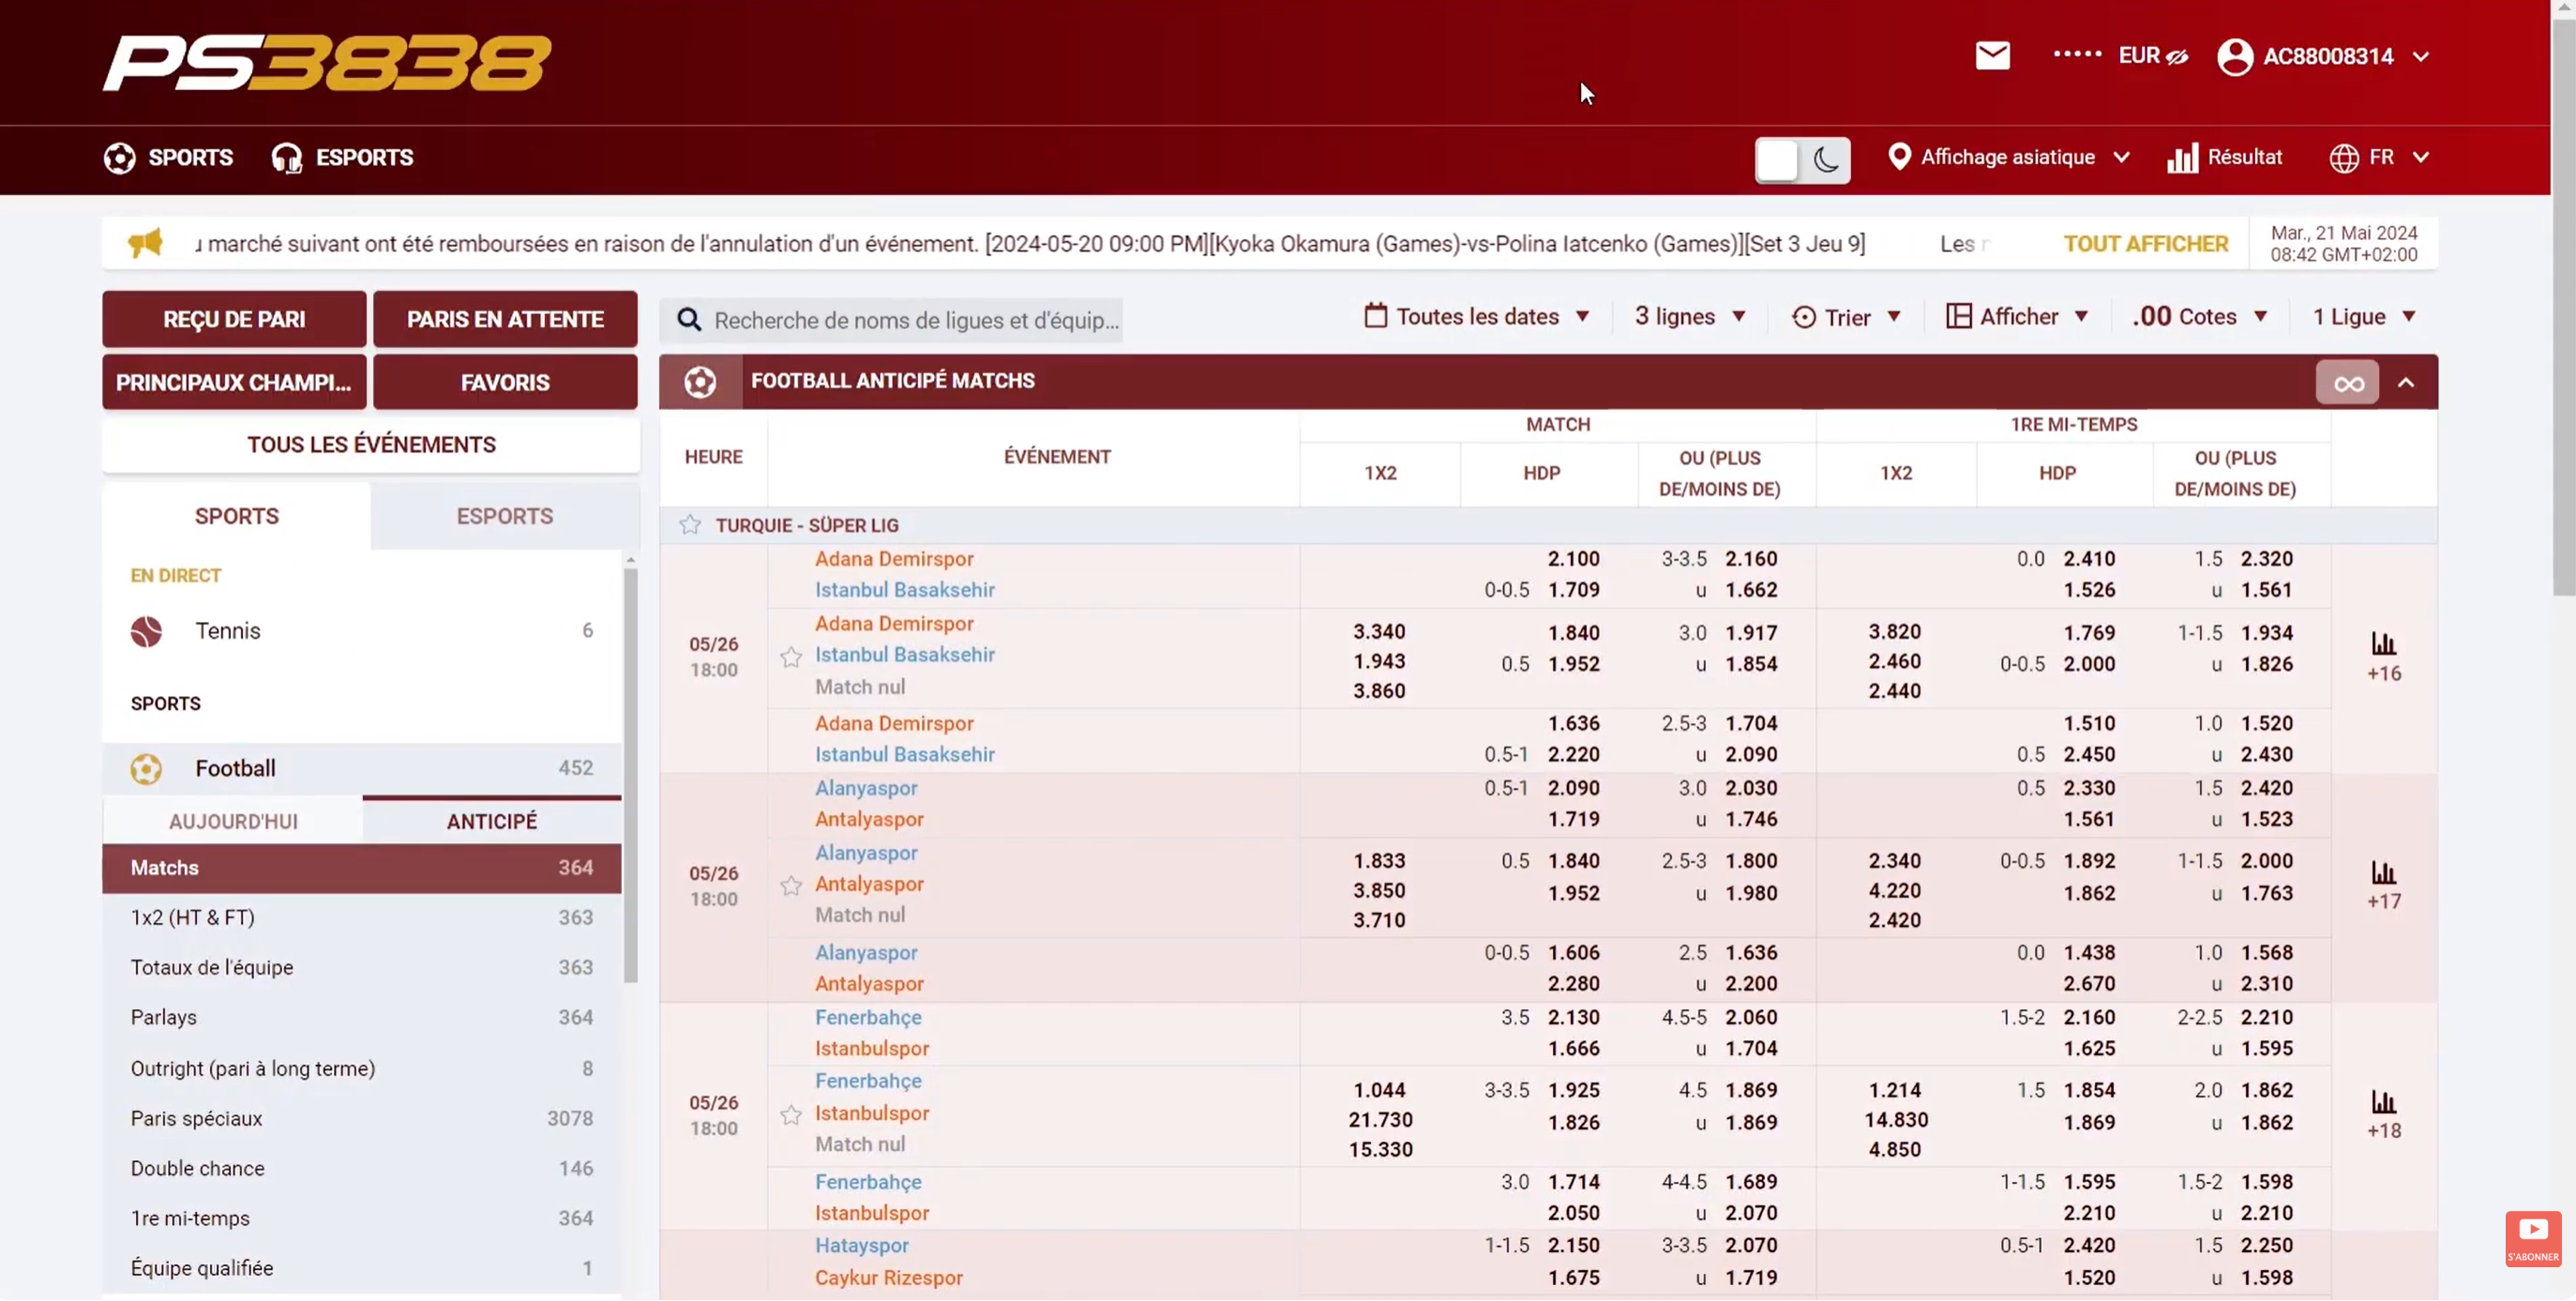Expand the Toutes les dates dropdown
This screenshot has height=1301, width=2576.
1477,317
